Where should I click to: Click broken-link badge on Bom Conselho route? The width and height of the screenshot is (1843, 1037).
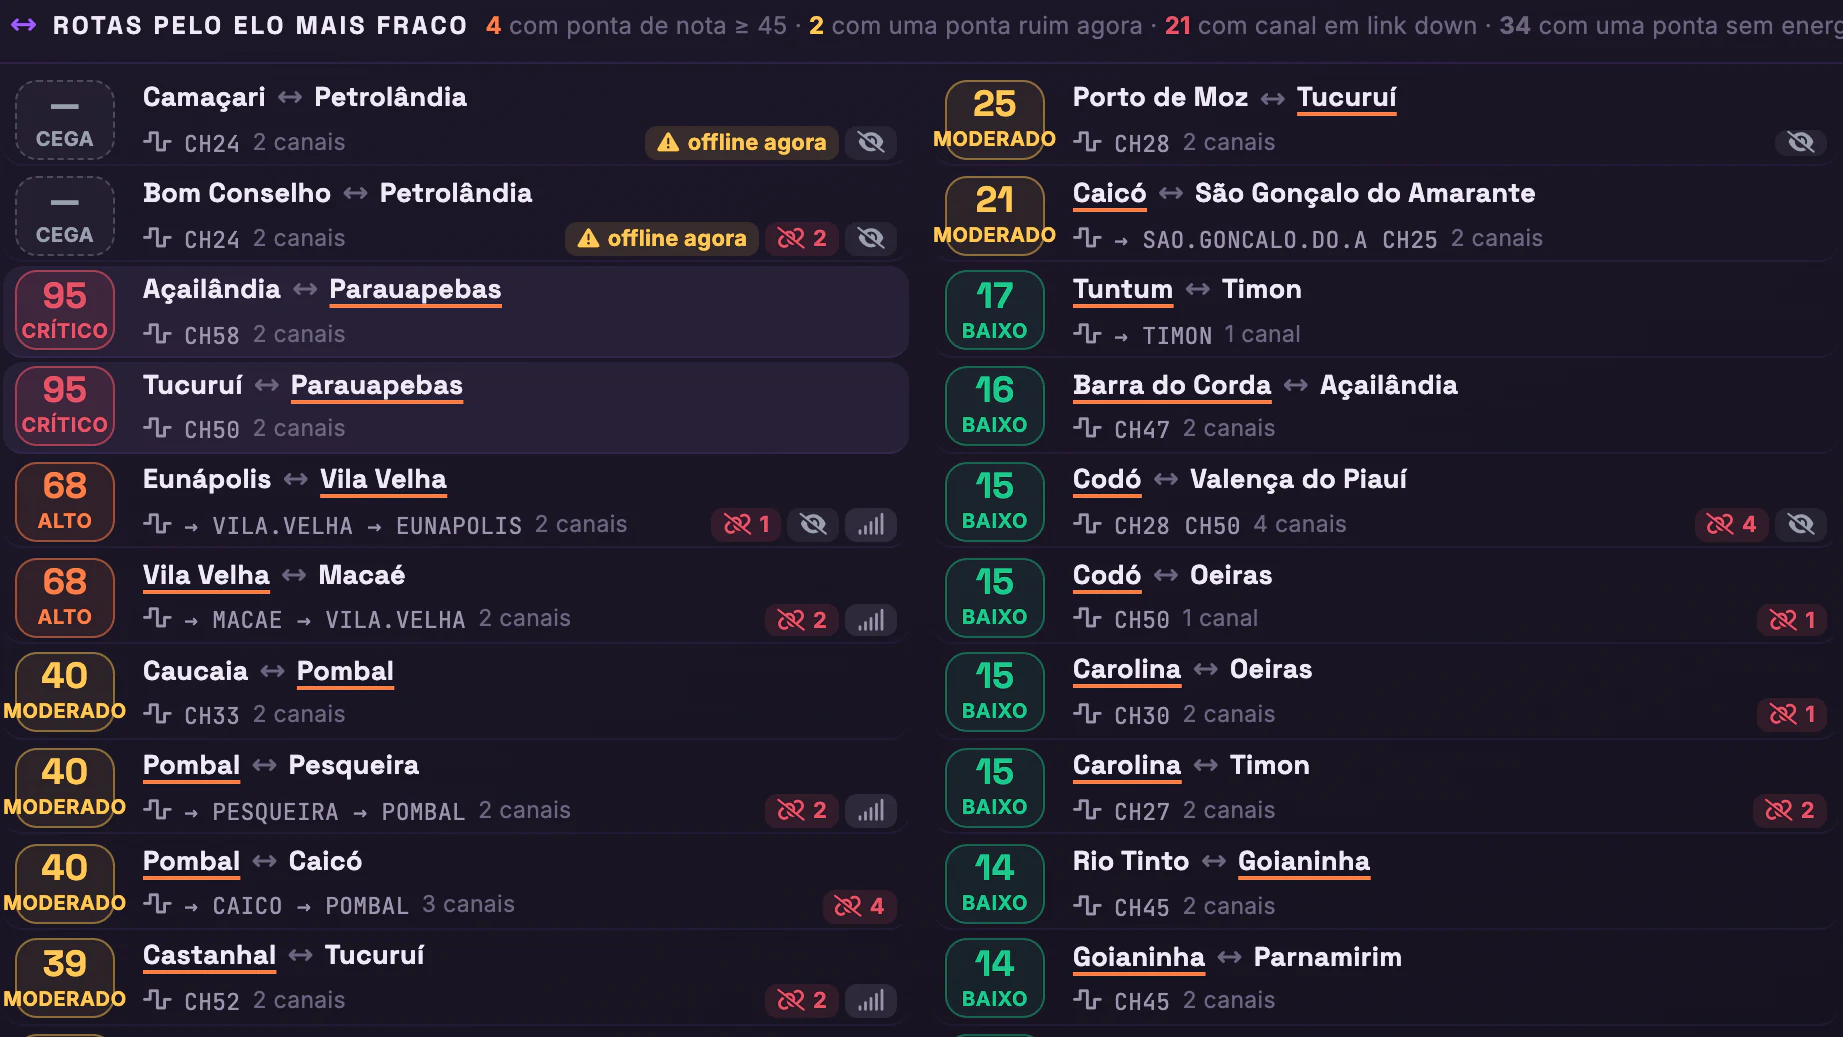(802, 238)
